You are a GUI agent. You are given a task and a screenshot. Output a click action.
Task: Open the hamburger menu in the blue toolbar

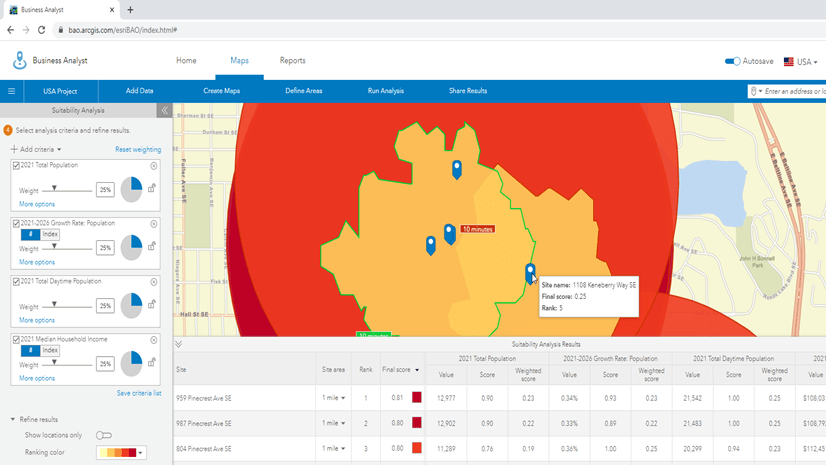tap(12, 91)
